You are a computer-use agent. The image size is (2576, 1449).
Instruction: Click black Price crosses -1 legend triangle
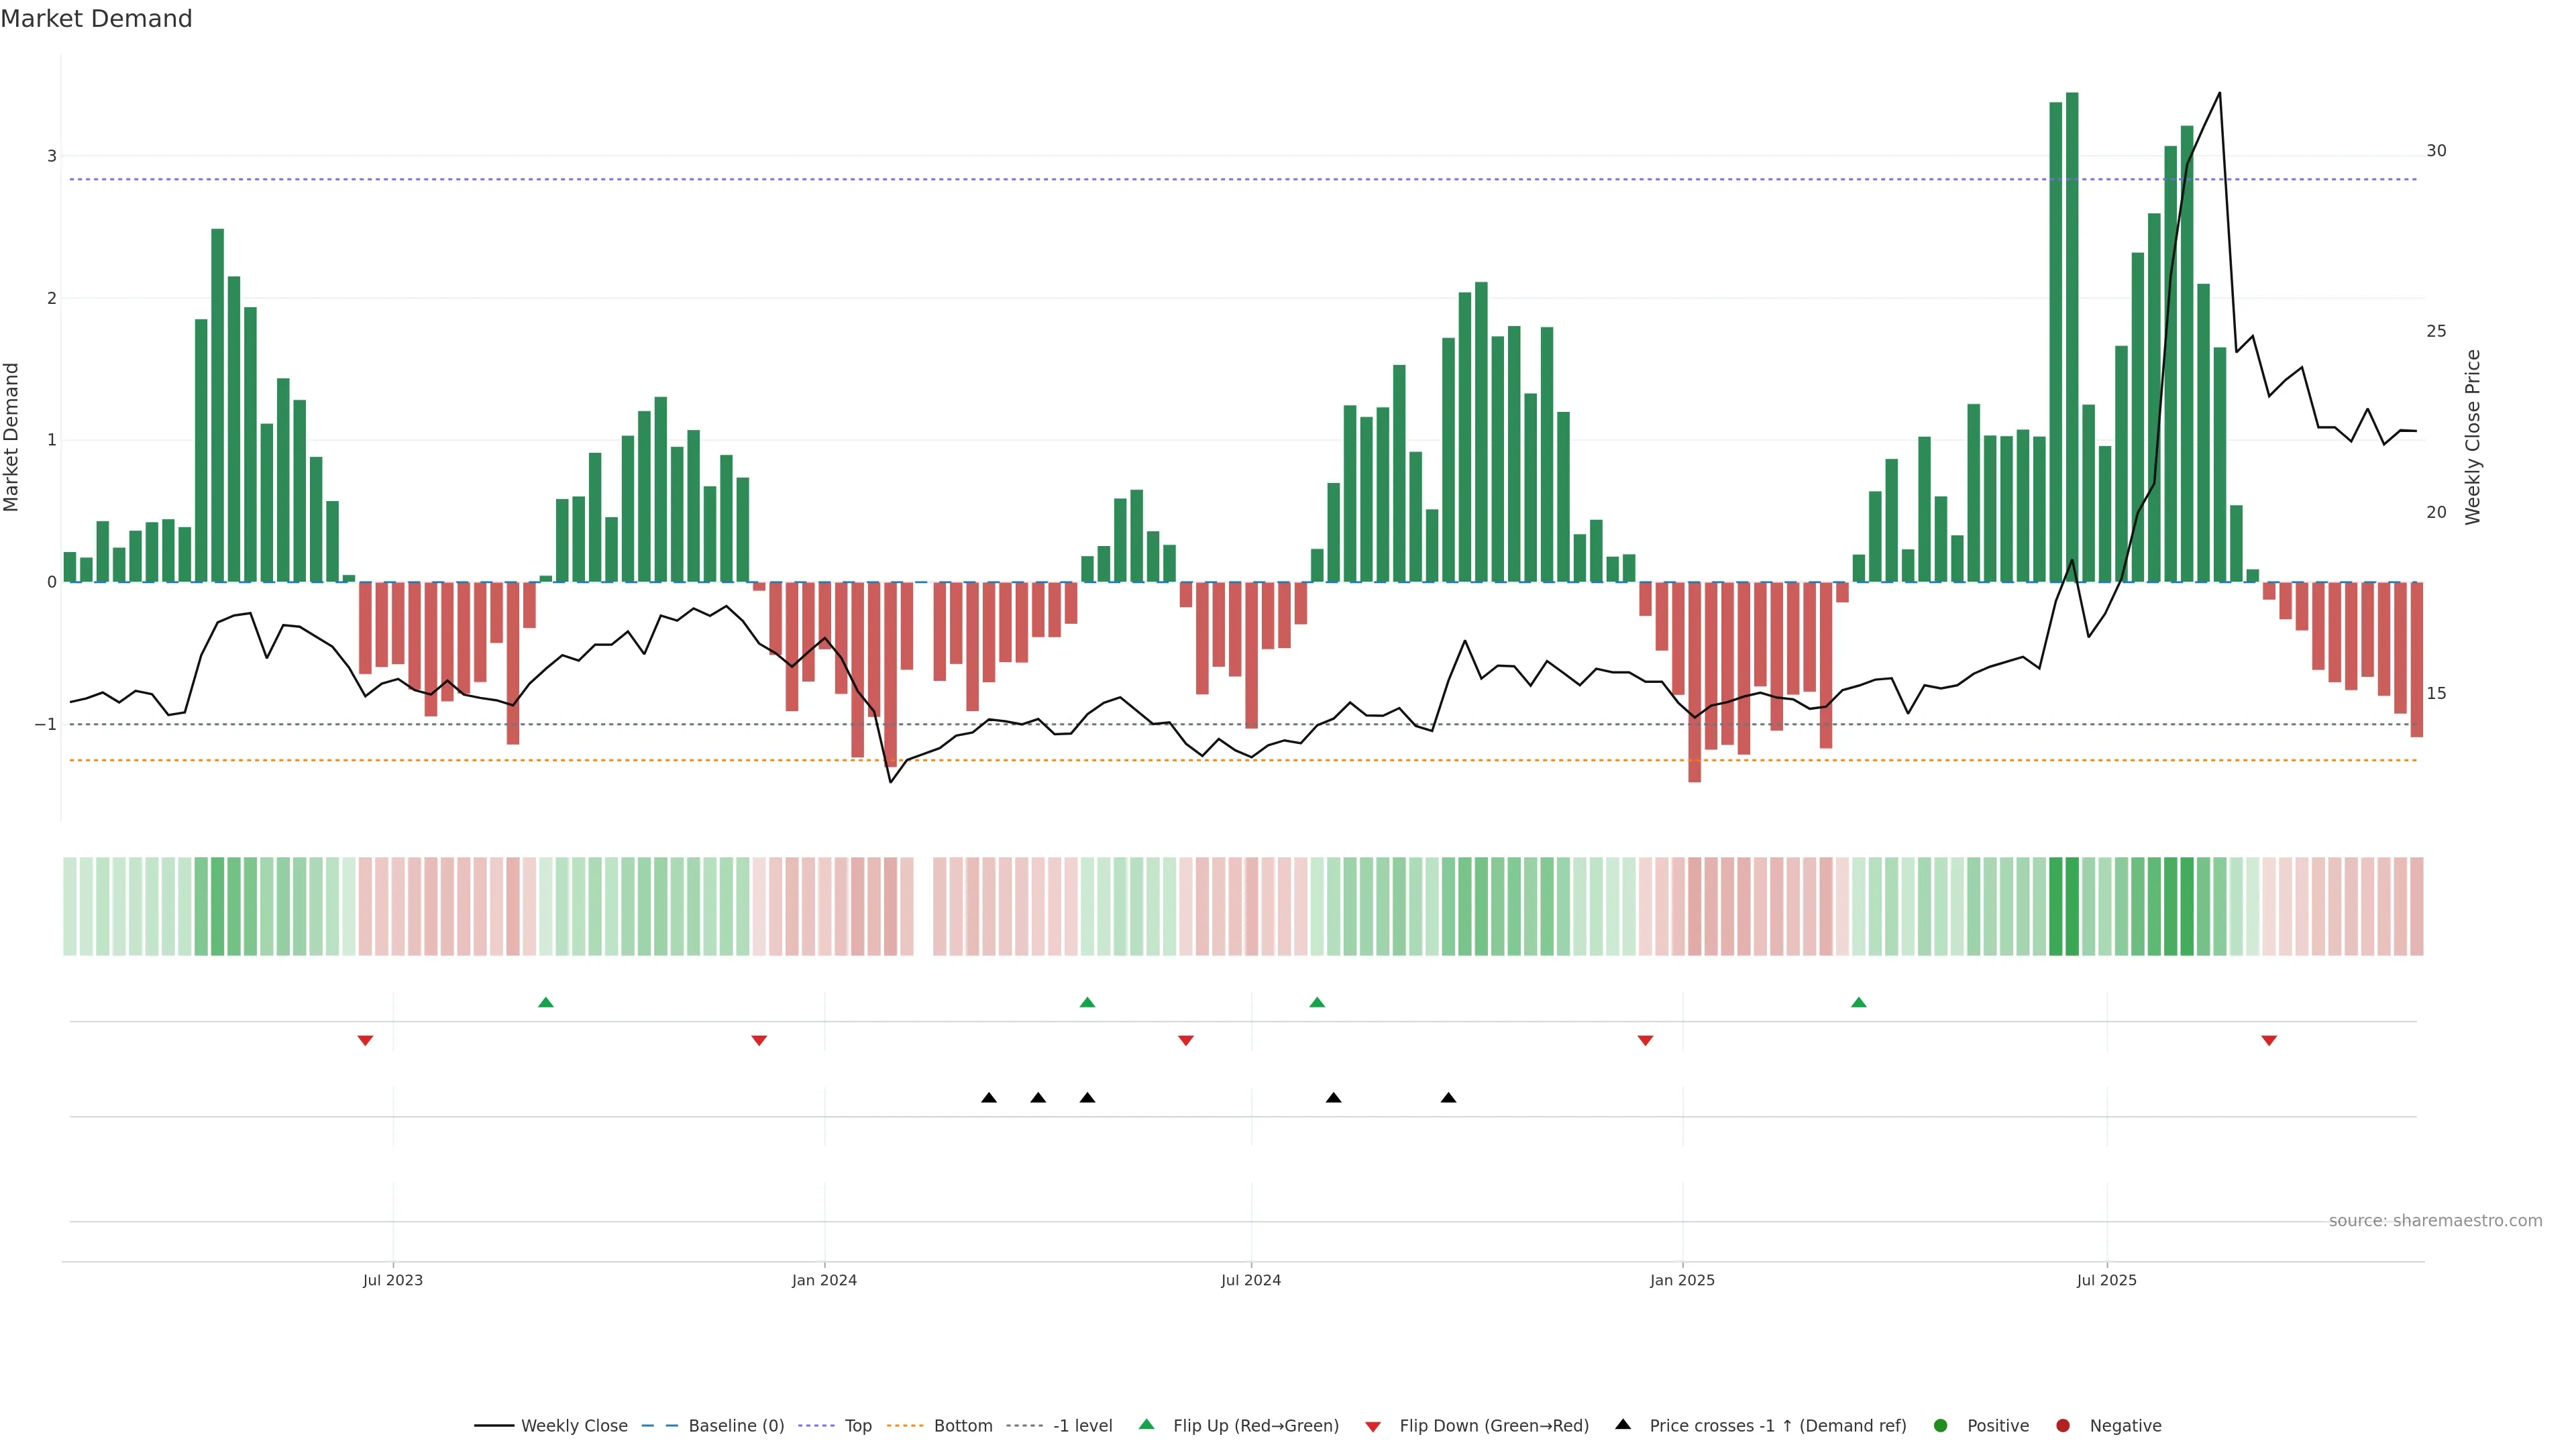(x=1623, y=1425)
